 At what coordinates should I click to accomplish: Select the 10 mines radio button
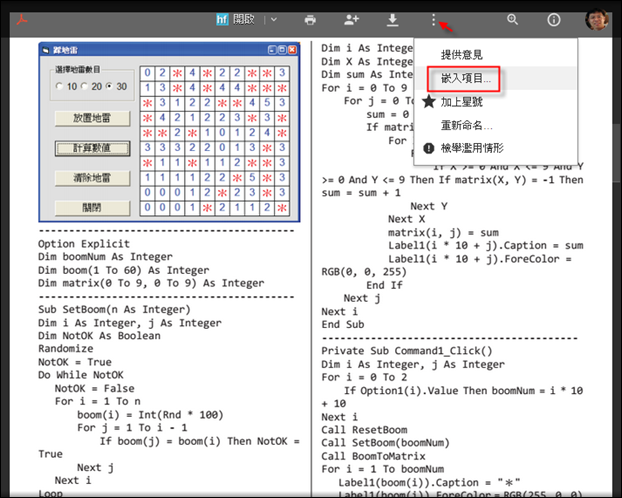click(60, 86)
